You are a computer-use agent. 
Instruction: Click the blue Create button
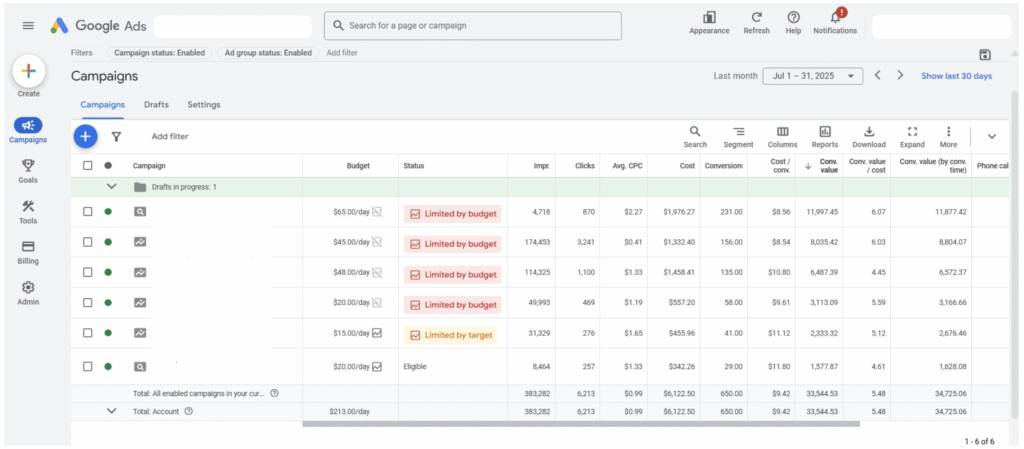click(28, 71)
